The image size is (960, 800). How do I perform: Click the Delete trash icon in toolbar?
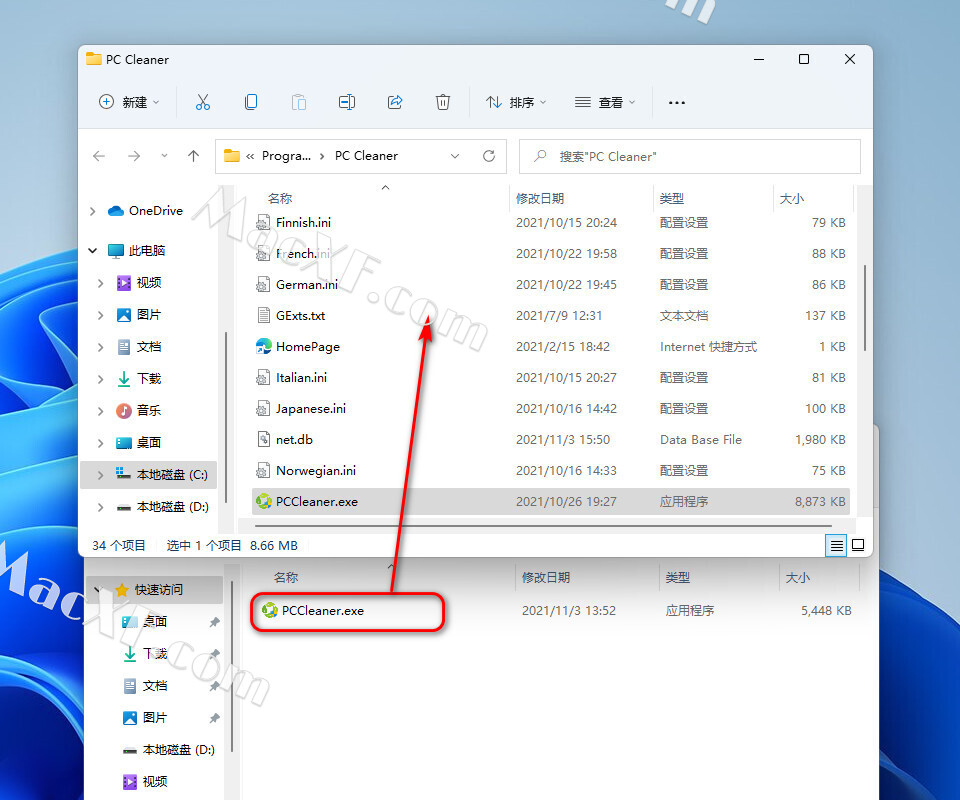(443, 102)
